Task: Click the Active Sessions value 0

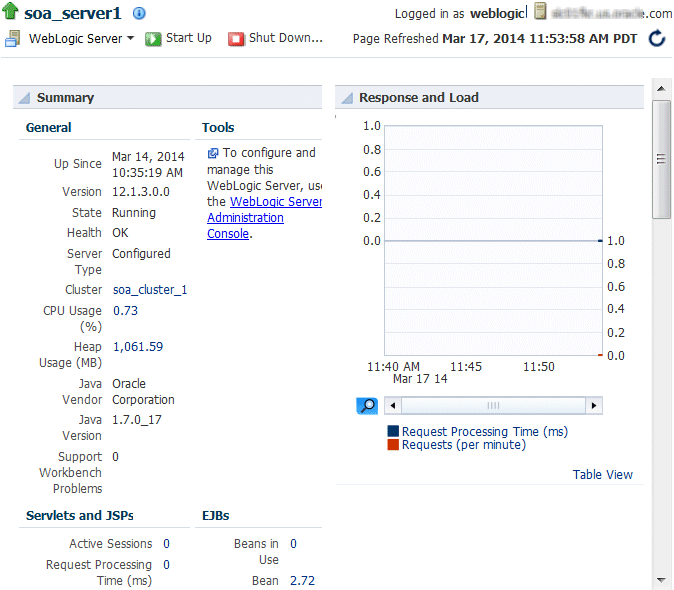Action: pyautogui.click(x=166, y=544)
